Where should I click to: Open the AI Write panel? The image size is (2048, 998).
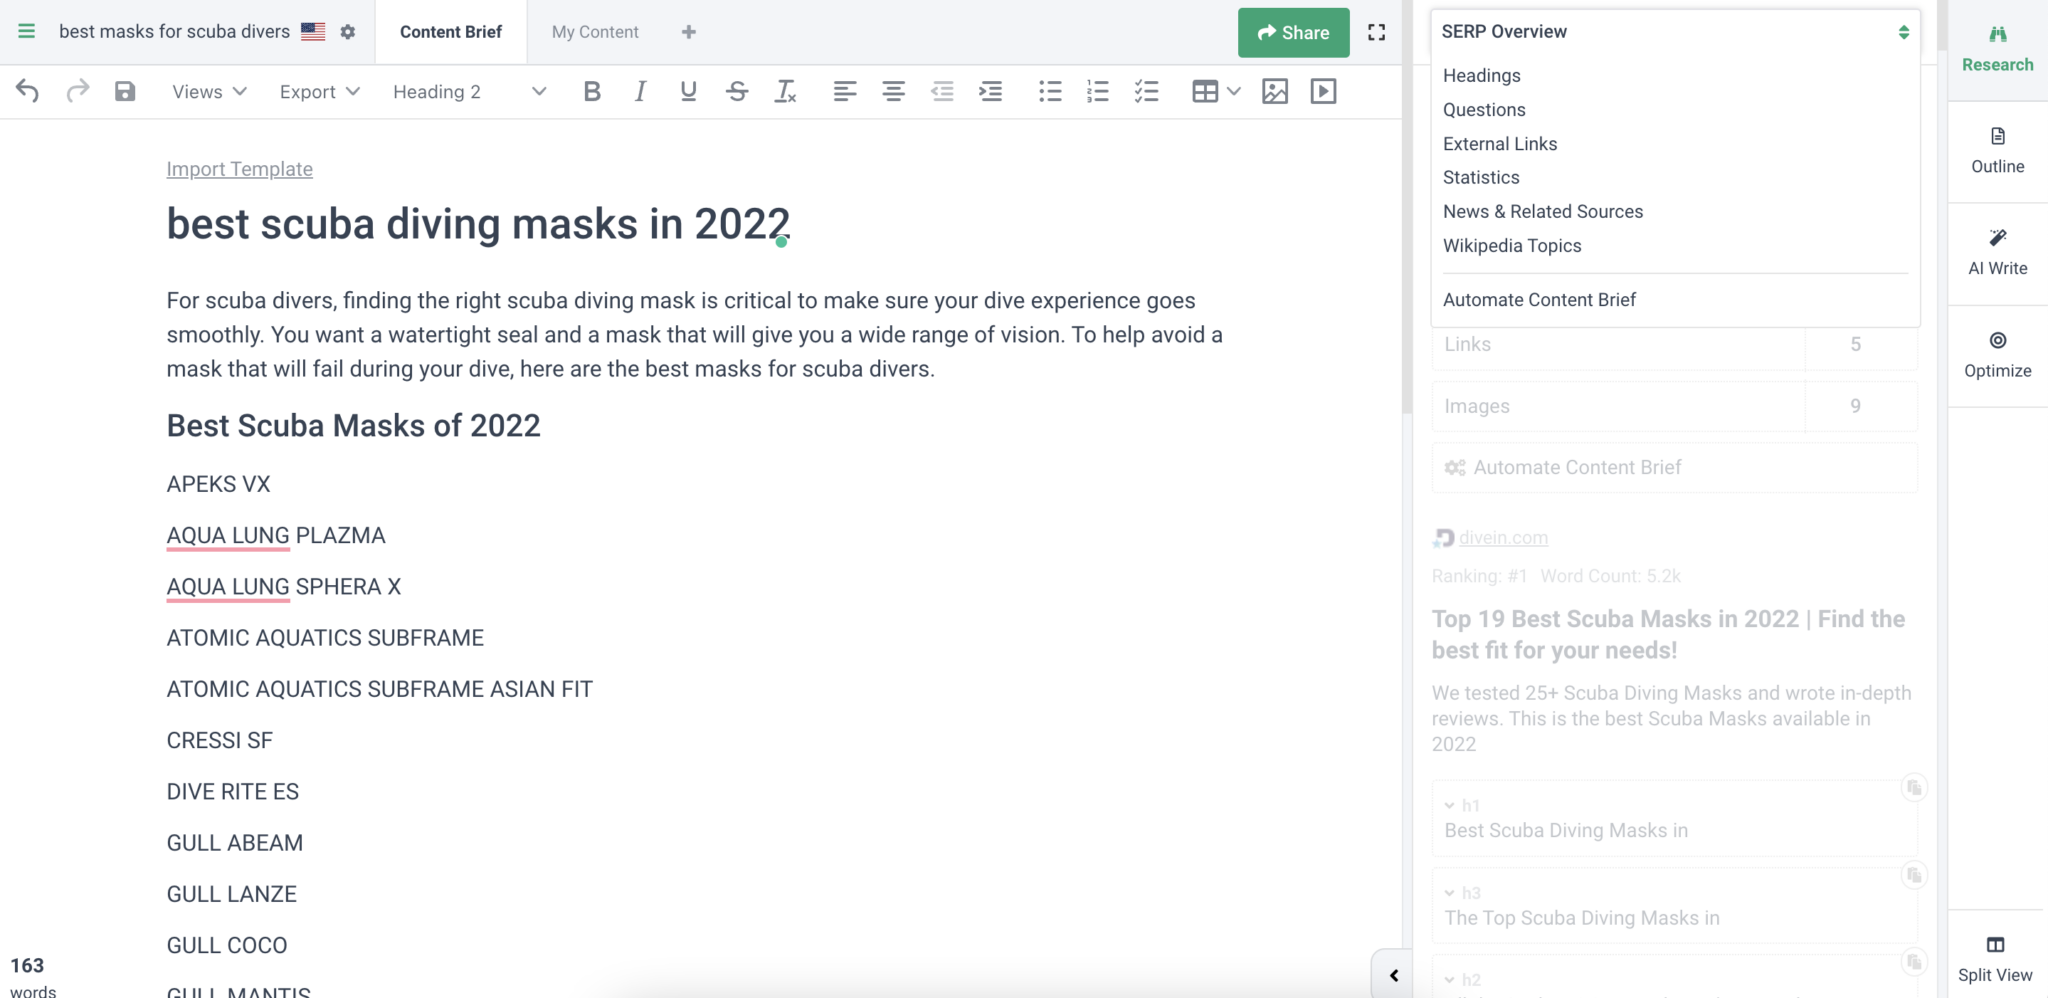(x=1997, y=253)
